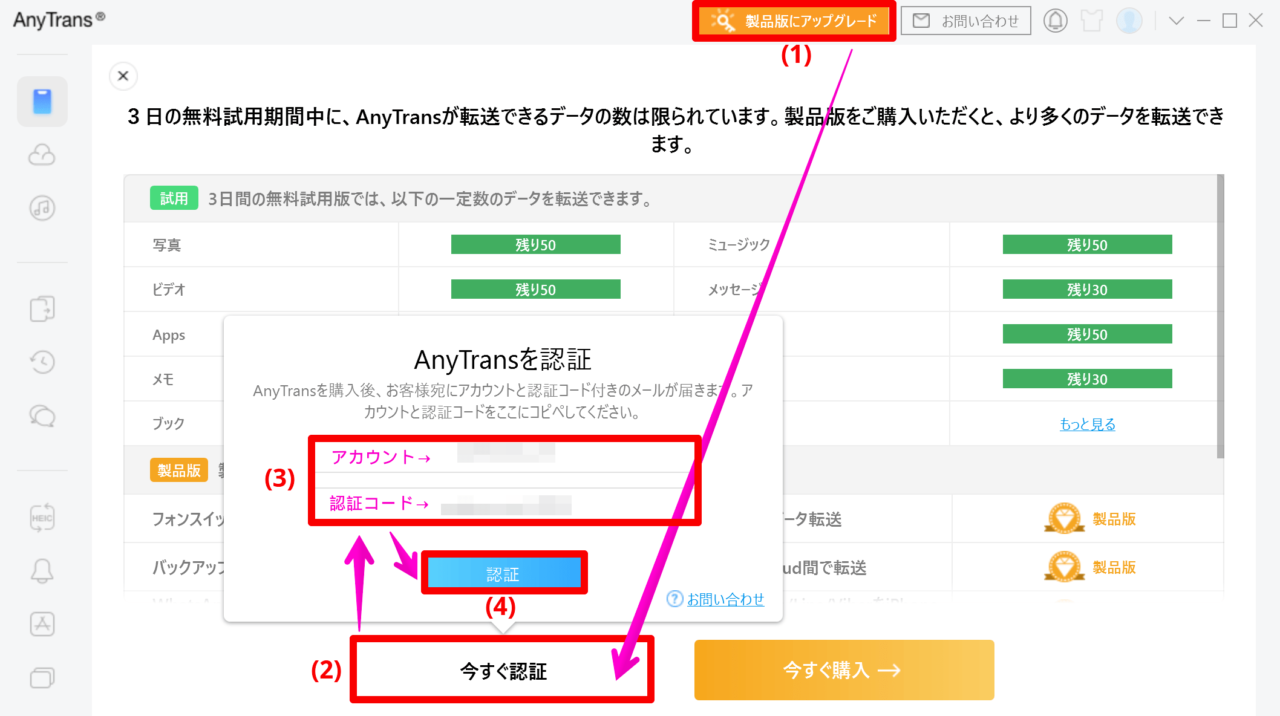
Task: Select the screen mirroring sidebar icon
Action: (x=42, y=678)
